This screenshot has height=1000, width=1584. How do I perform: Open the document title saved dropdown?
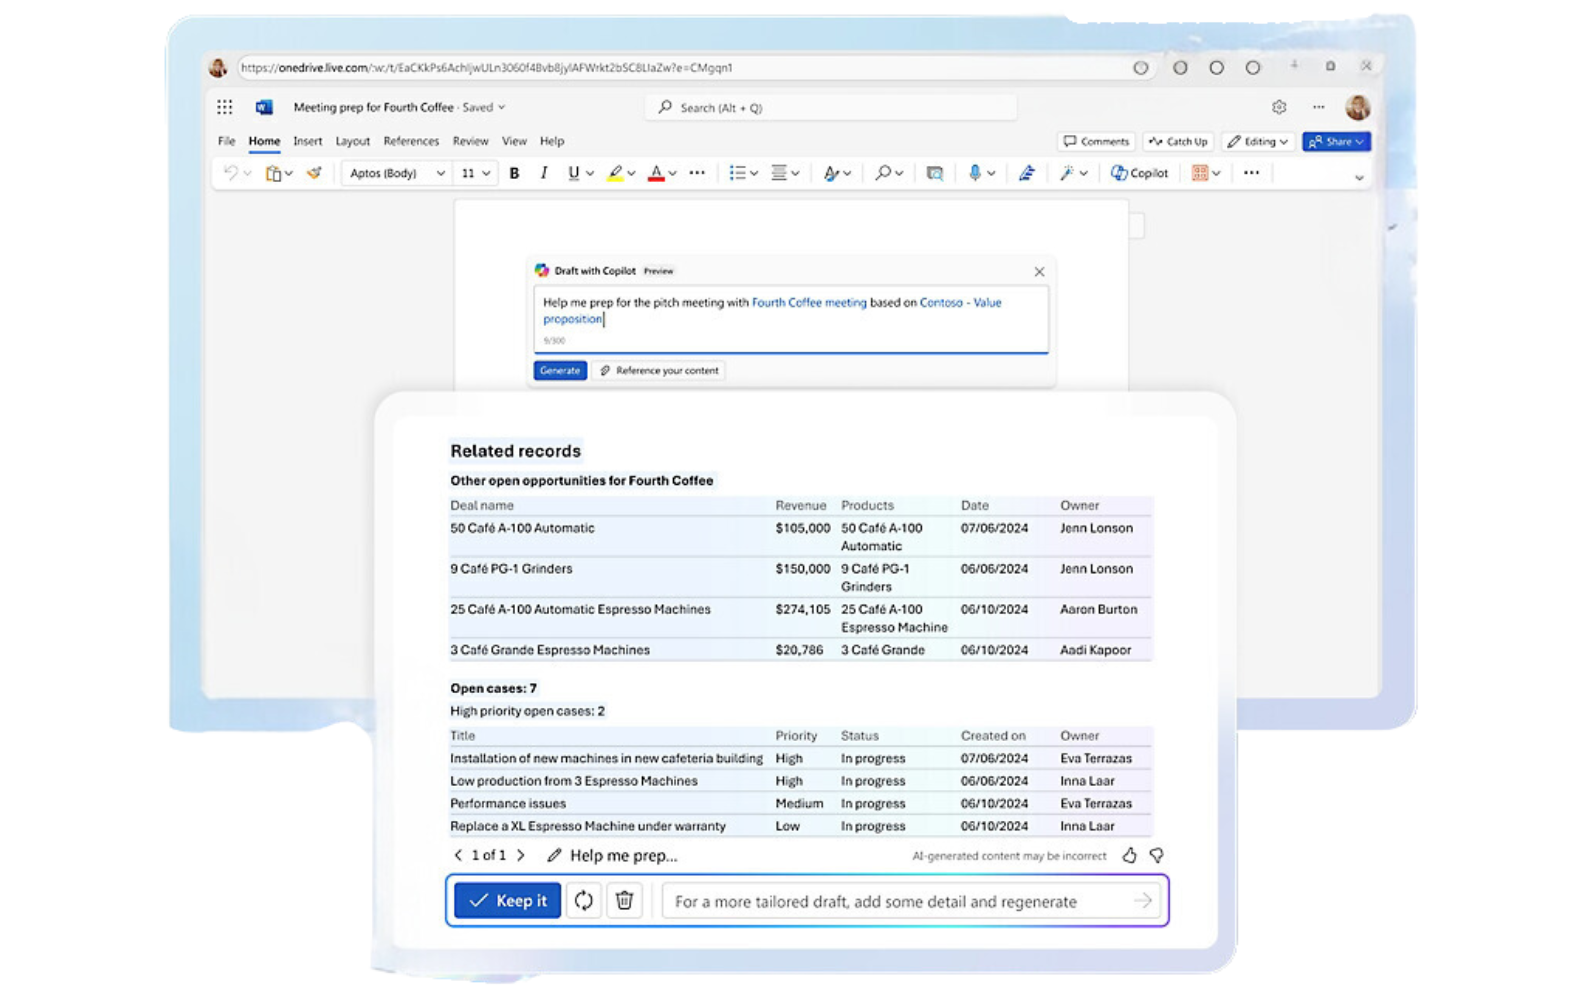[501, 108]
